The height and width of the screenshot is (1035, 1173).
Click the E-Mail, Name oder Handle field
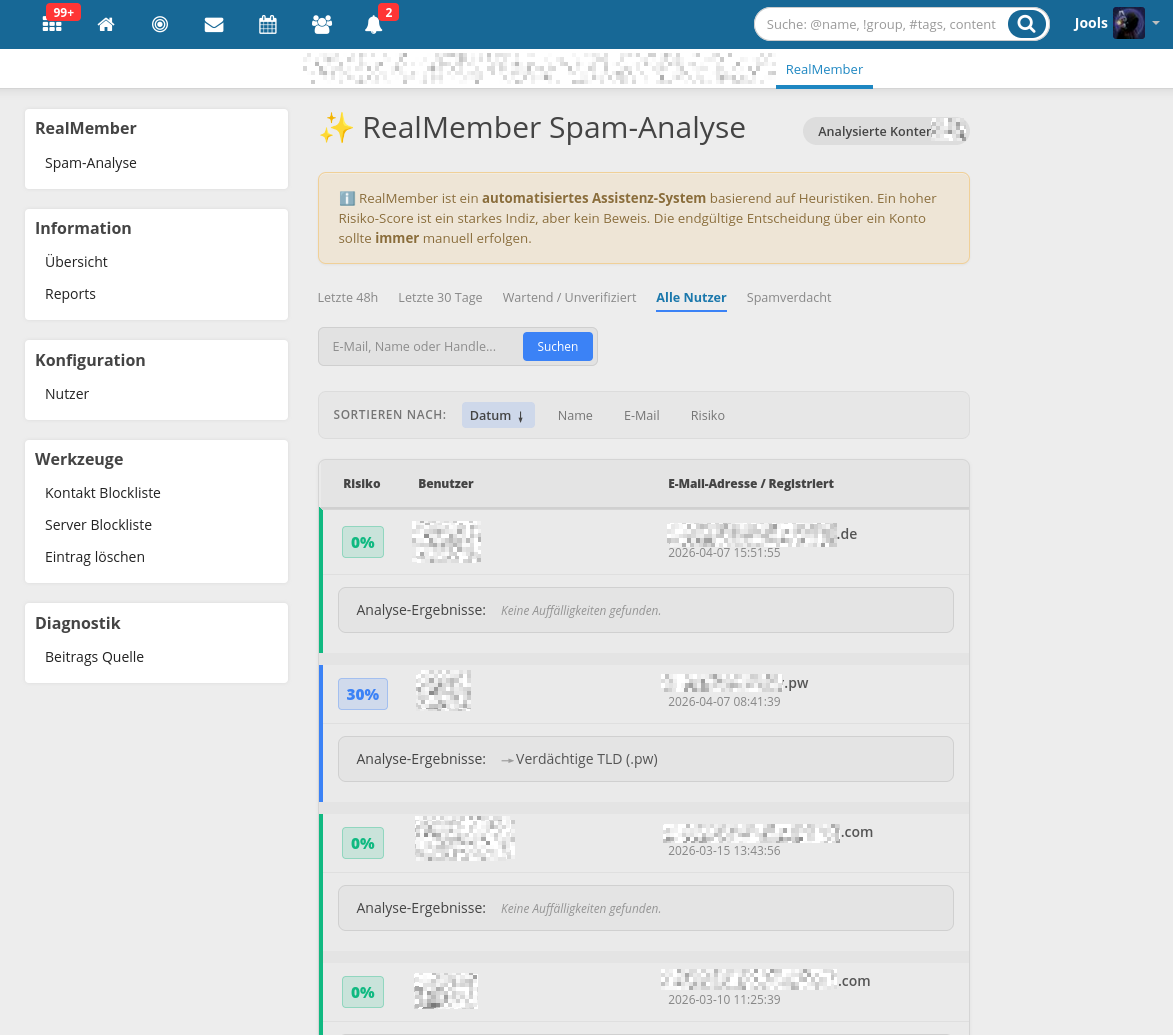pyautogui.click(x=420, y=347)
